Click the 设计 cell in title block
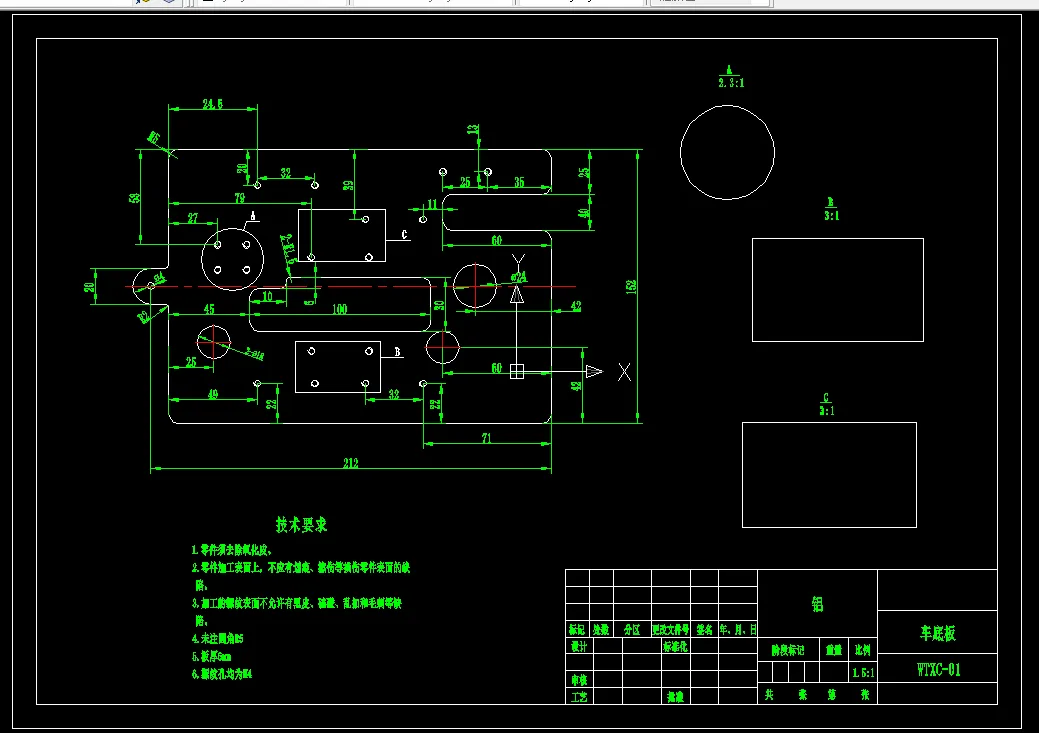This screenshot has height=733, width=1039. [x=578, y=646]
